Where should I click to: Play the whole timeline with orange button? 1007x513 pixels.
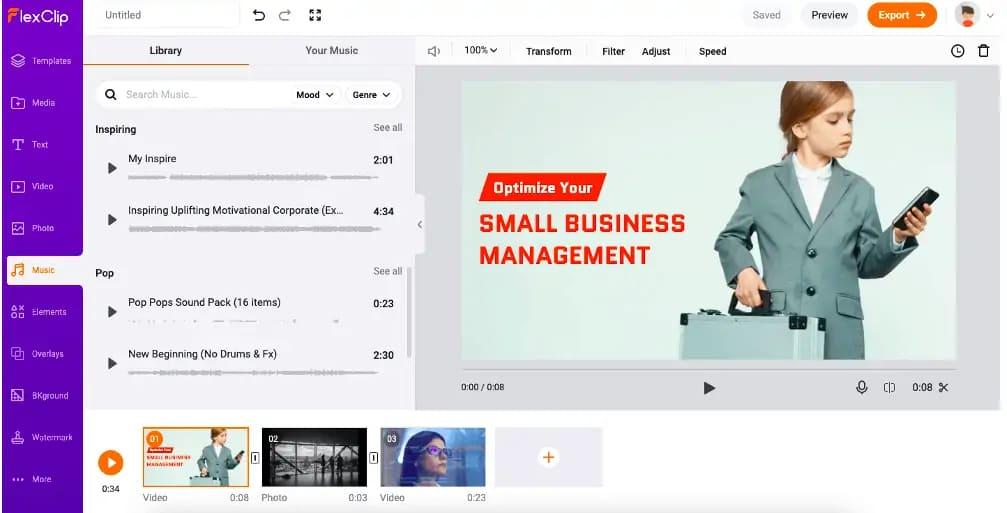[110, 462]
